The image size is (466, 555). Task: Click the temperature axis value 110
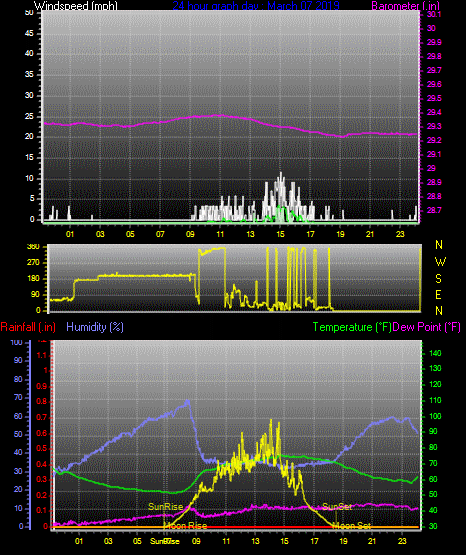pyautogui.click(x=435, y=400)
